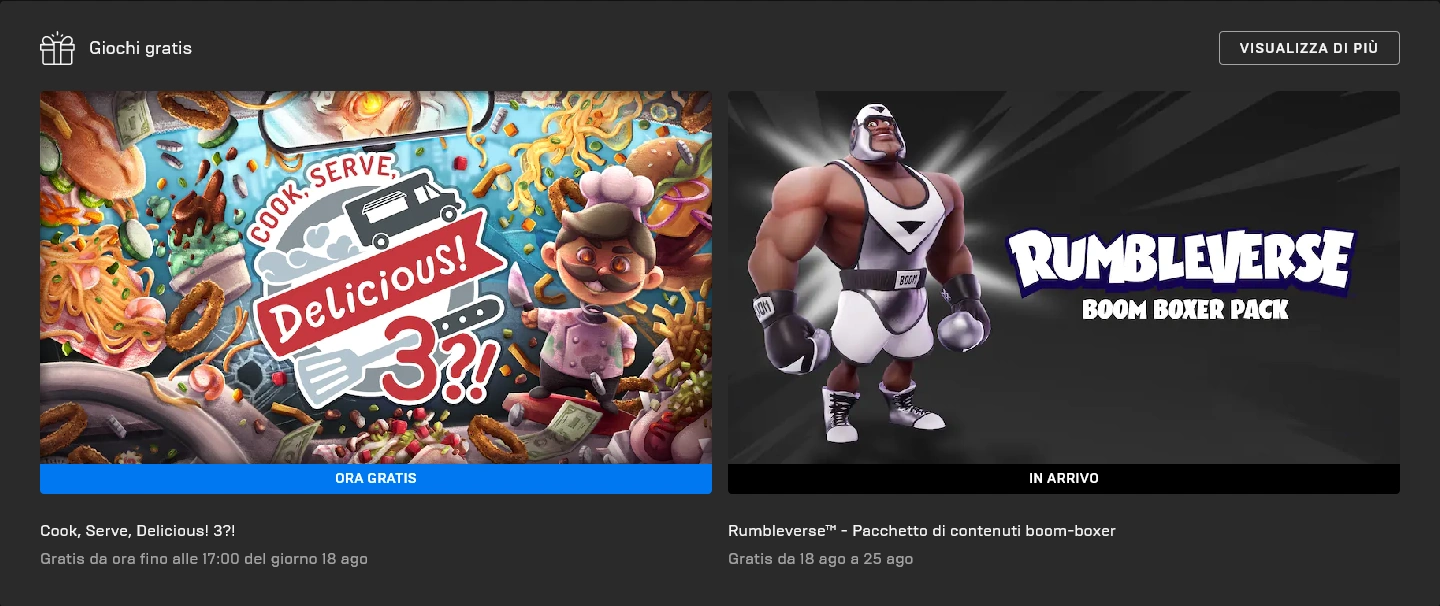This screenshot has width=1440, height=606.
Task: Click the 'Gratis da 18 ago a 25 ago' text
Action: tap(820, 559)
